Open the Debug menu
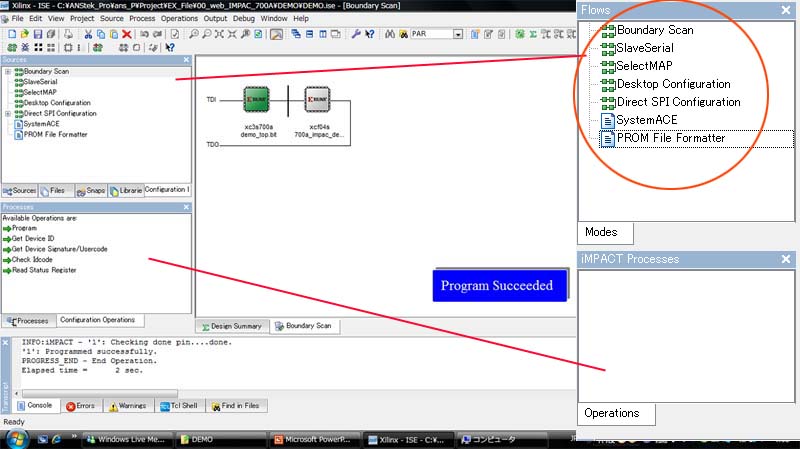Image resolution: width=800 pixels, height=449 pixels. [243, 18]
